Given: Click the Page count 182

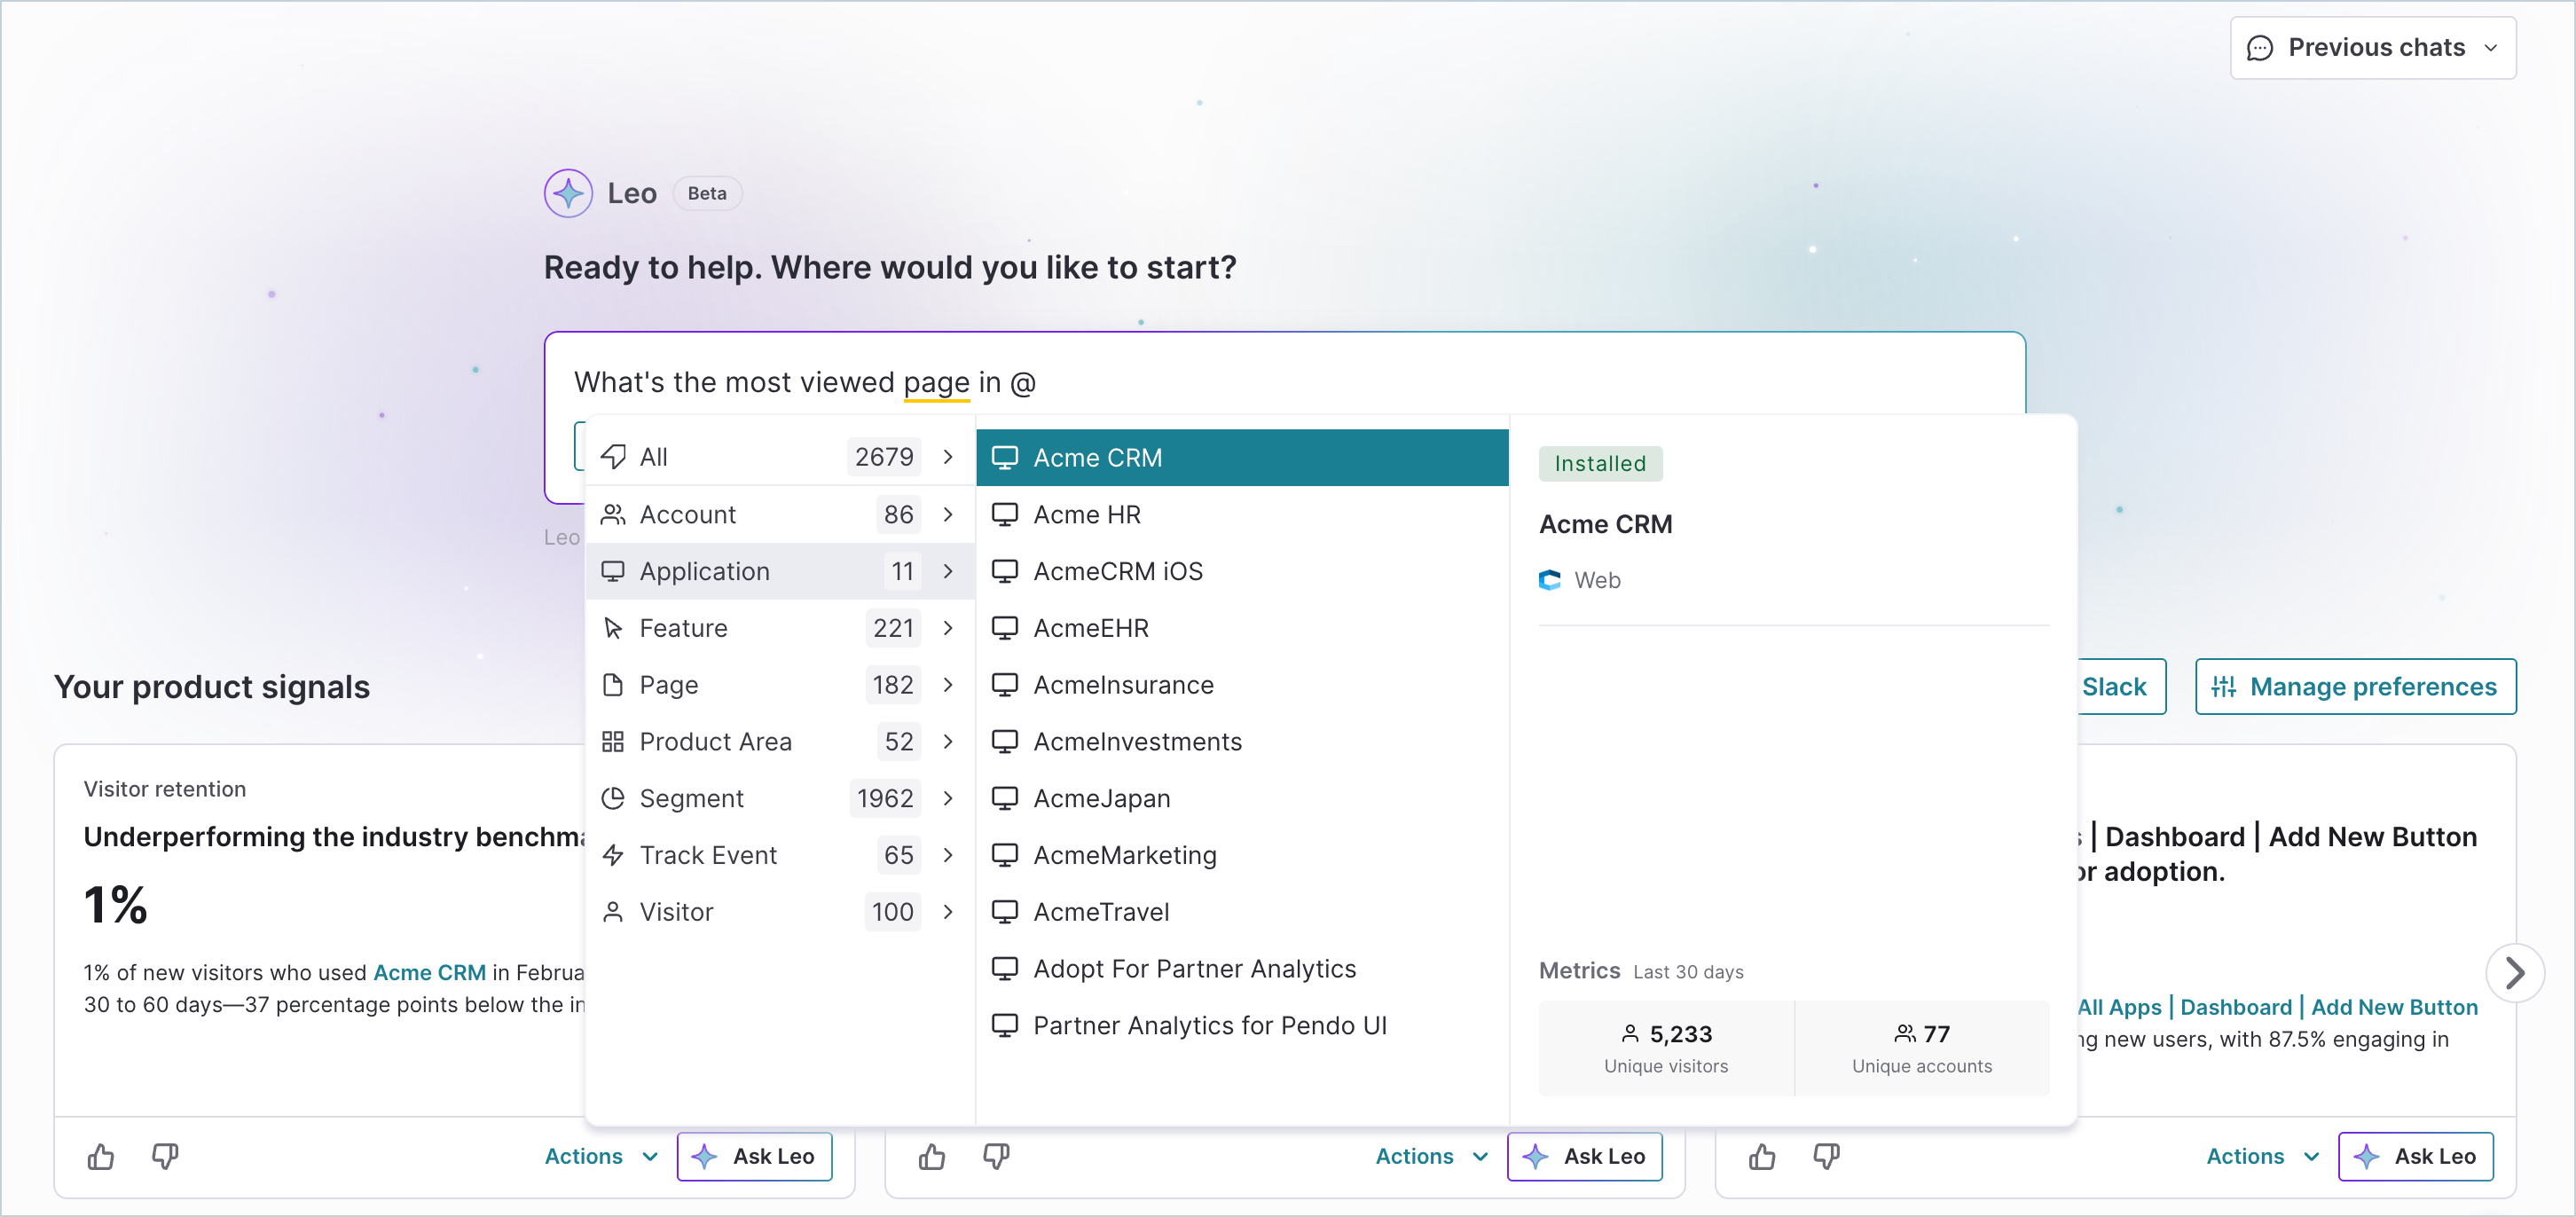Looking at the screenshot, I should coord(893,685).
